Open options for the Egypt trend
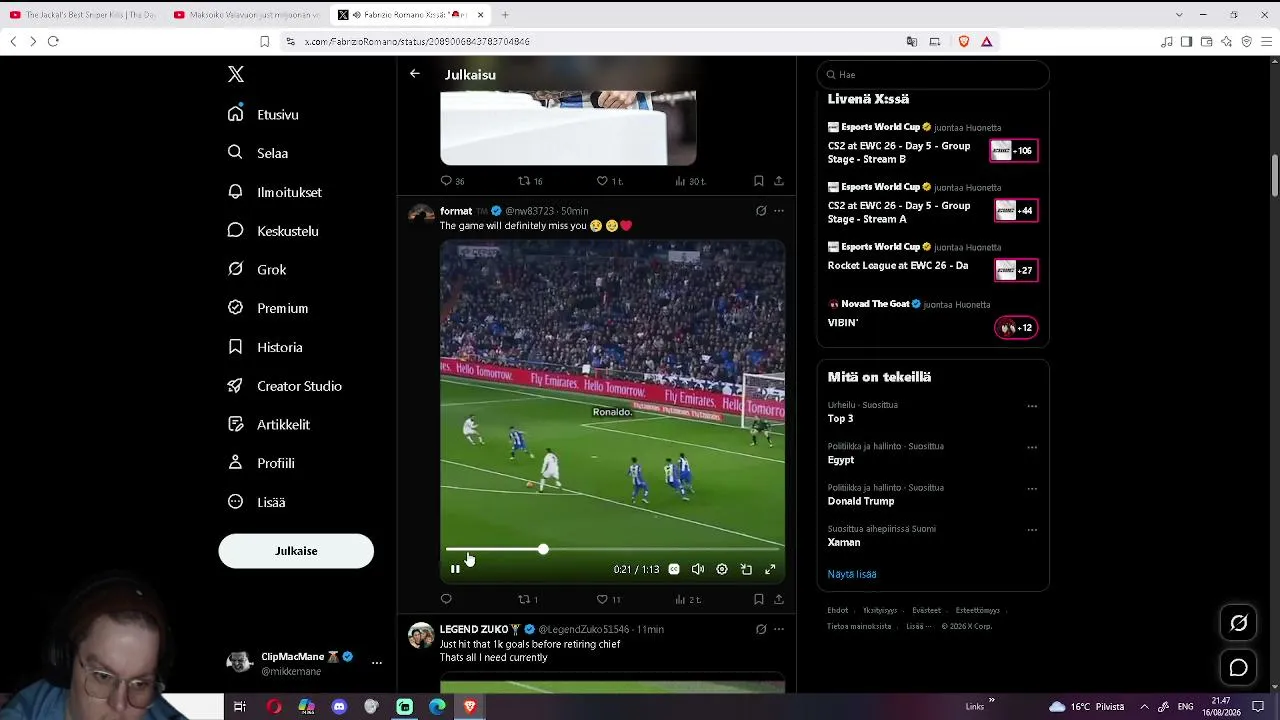Viewport: 1280px width, 720px height. click(1032, 447)
